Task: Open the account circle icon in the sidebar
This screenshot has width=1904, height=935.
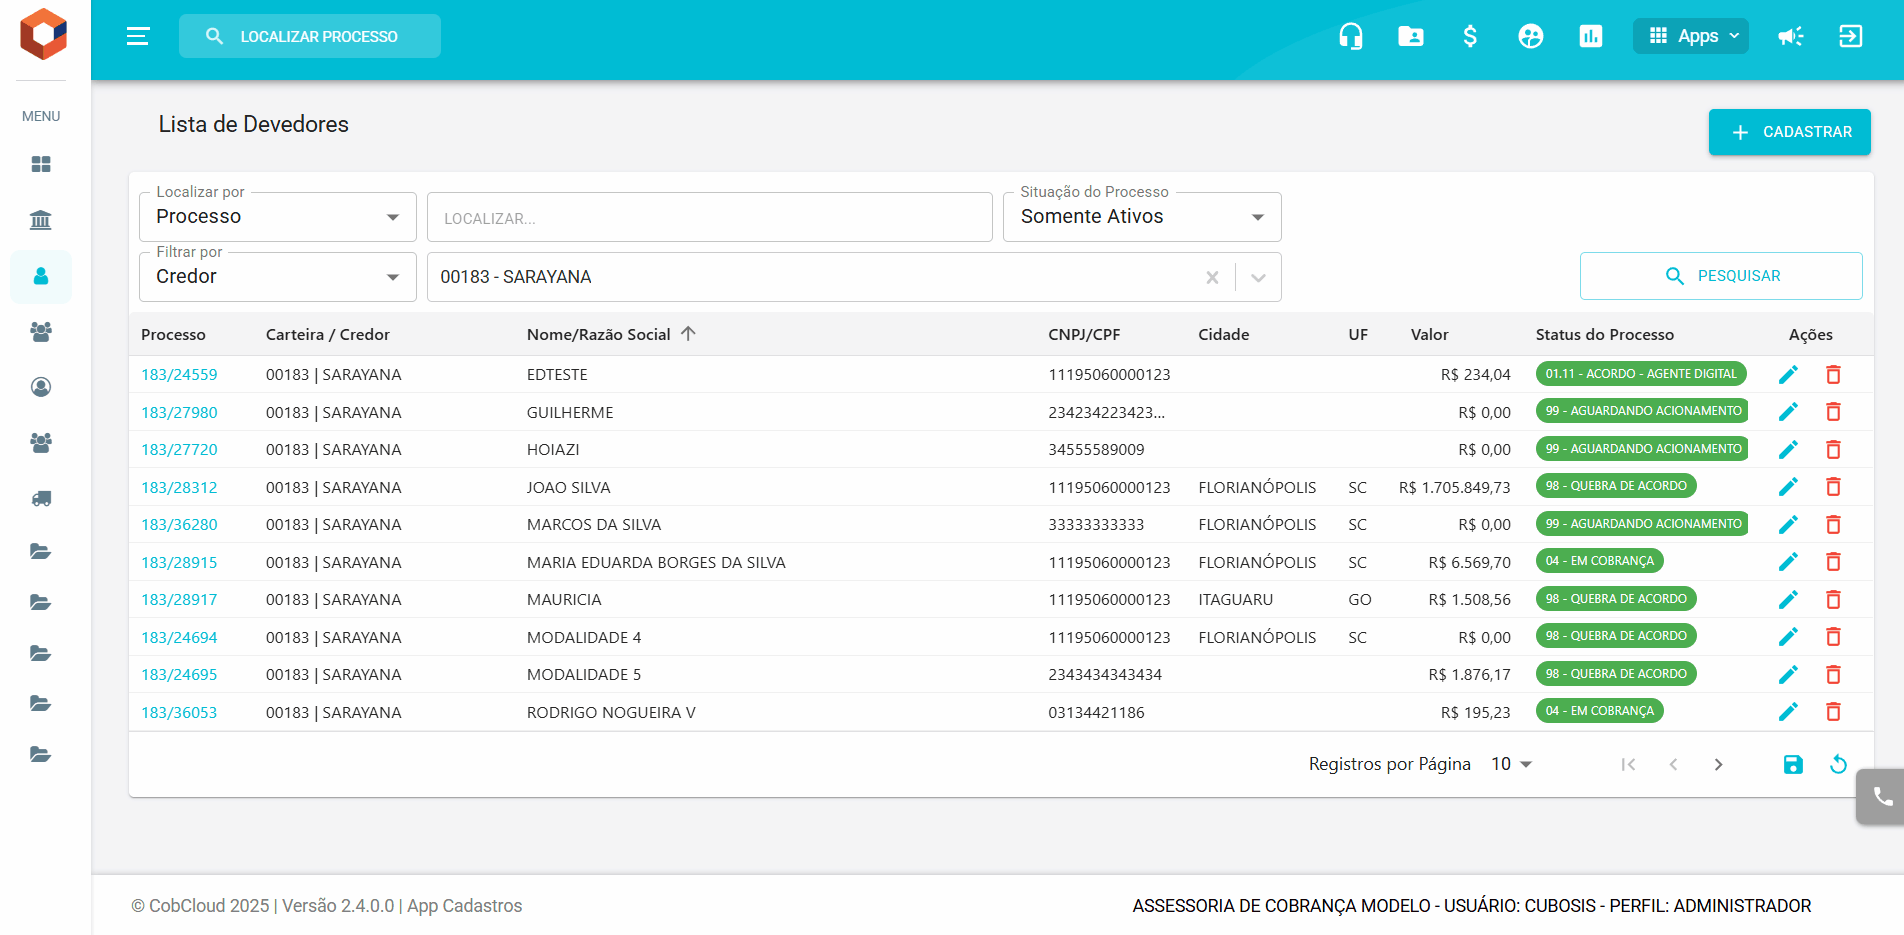Action: (41, 387)
